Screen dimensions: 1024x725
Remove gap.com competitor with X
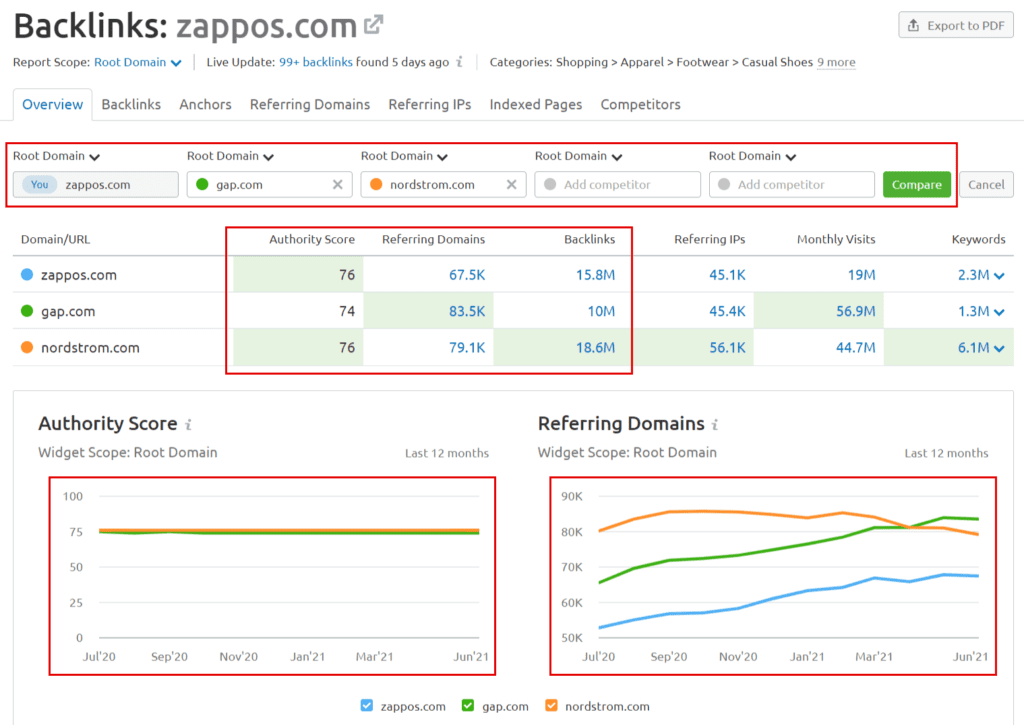[338, 185]
